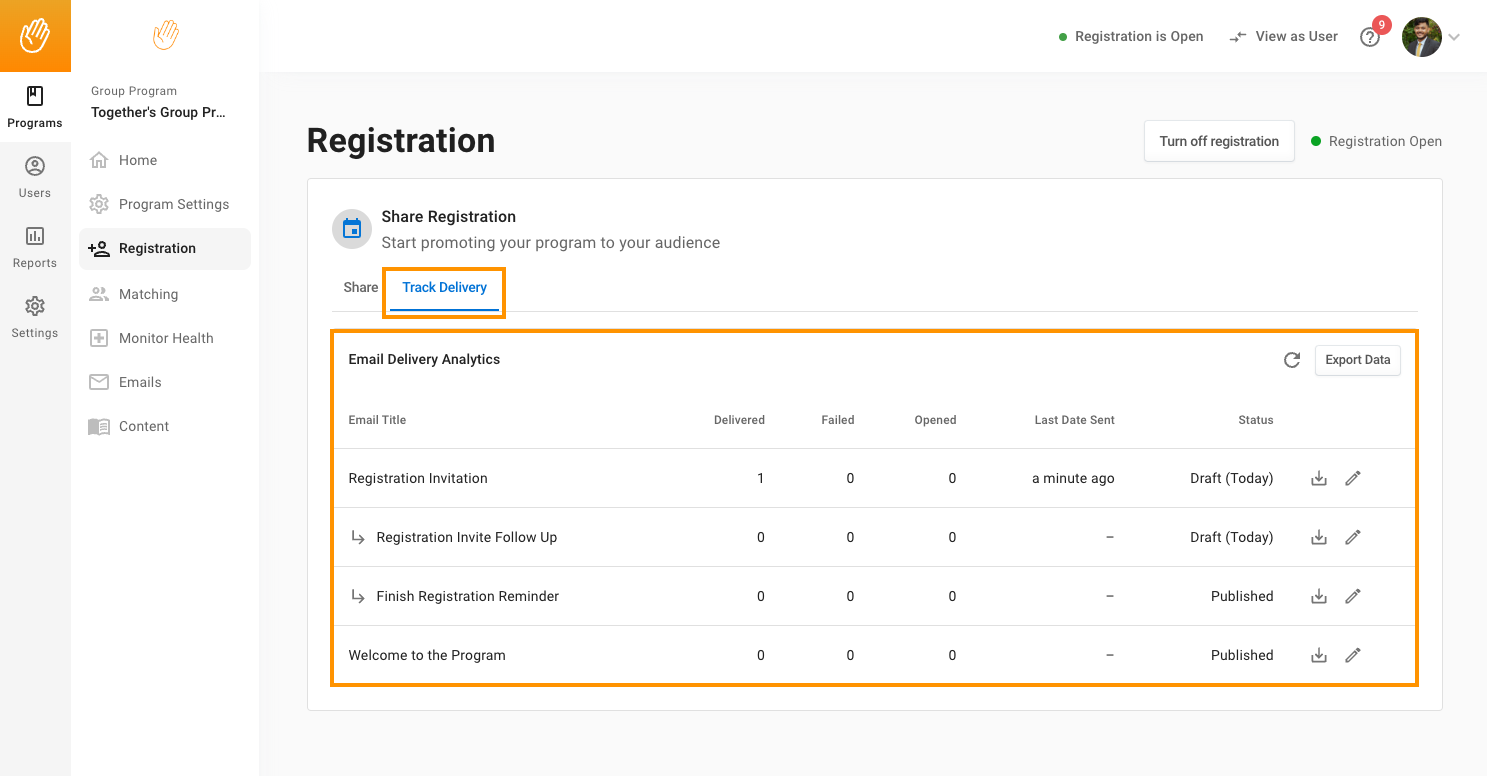Open the Programs section in left rail
Screen dimensions: 1487x776
pos(35,107)
